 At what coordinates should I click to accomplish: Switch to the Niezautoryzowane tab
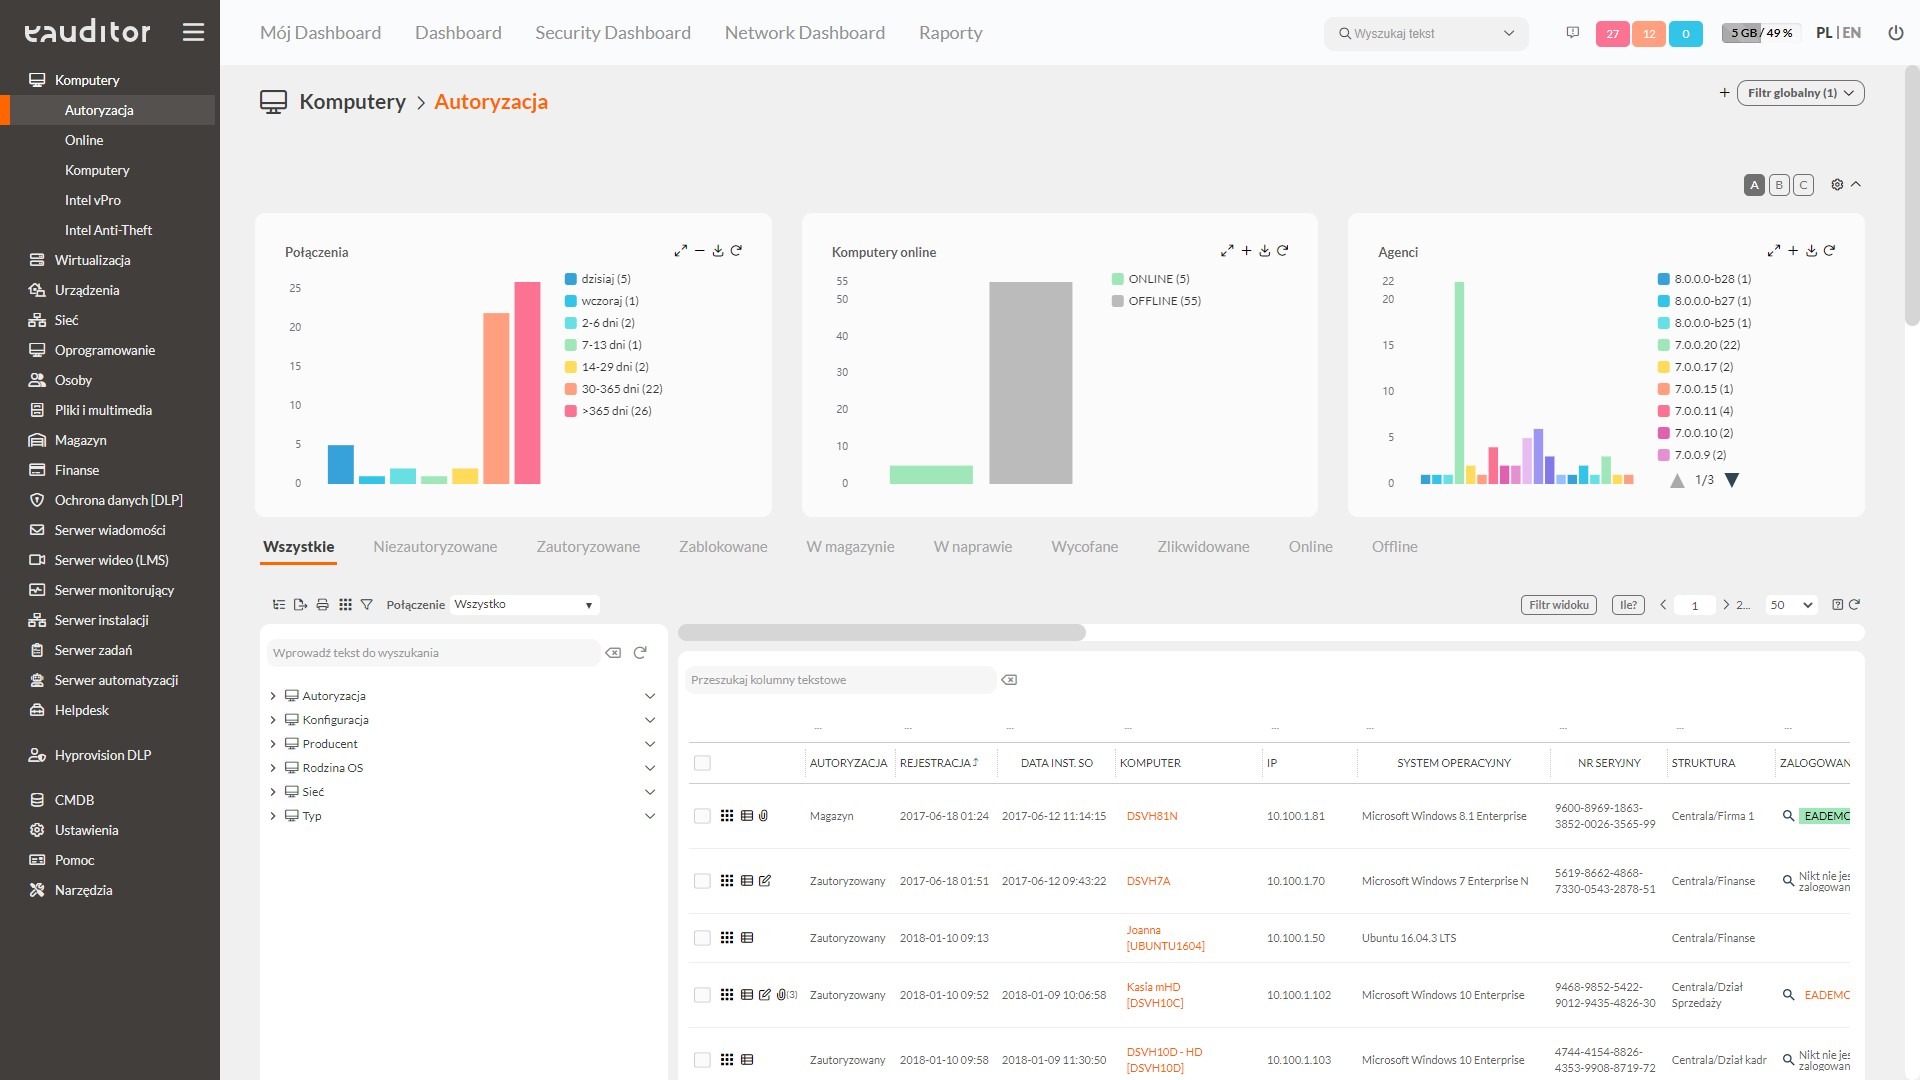pyautogui.click(x=435, y=546)
